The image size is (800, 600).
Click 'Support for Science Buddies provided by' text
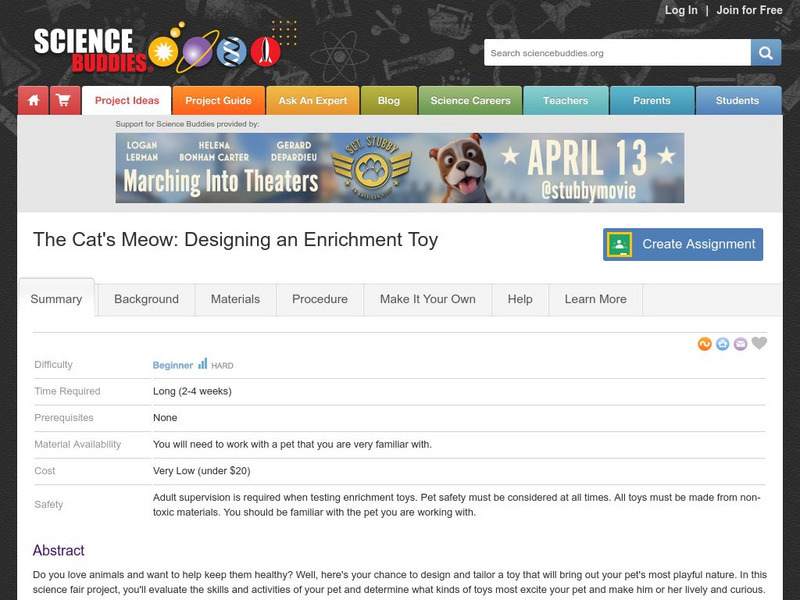[x=187, y=124]
